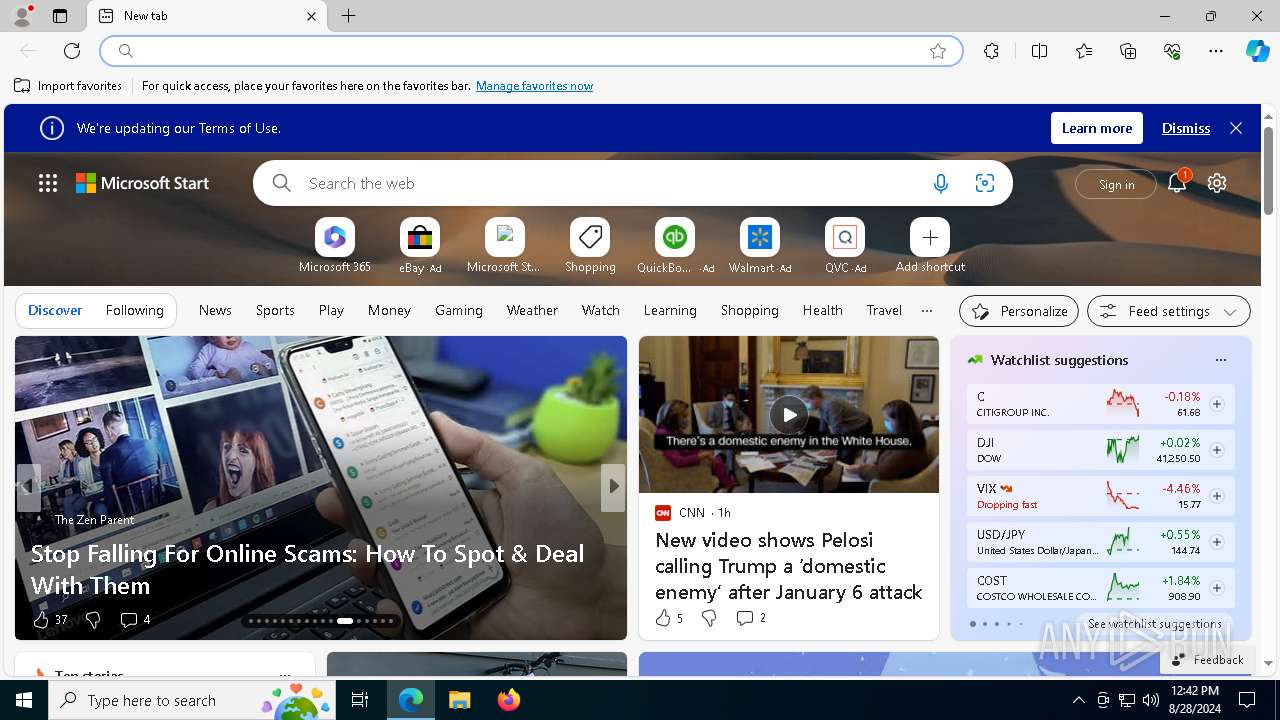The height and width of the screenshot is (720, 1280).
Task: Open the Sports category
Action: (275, 310)
